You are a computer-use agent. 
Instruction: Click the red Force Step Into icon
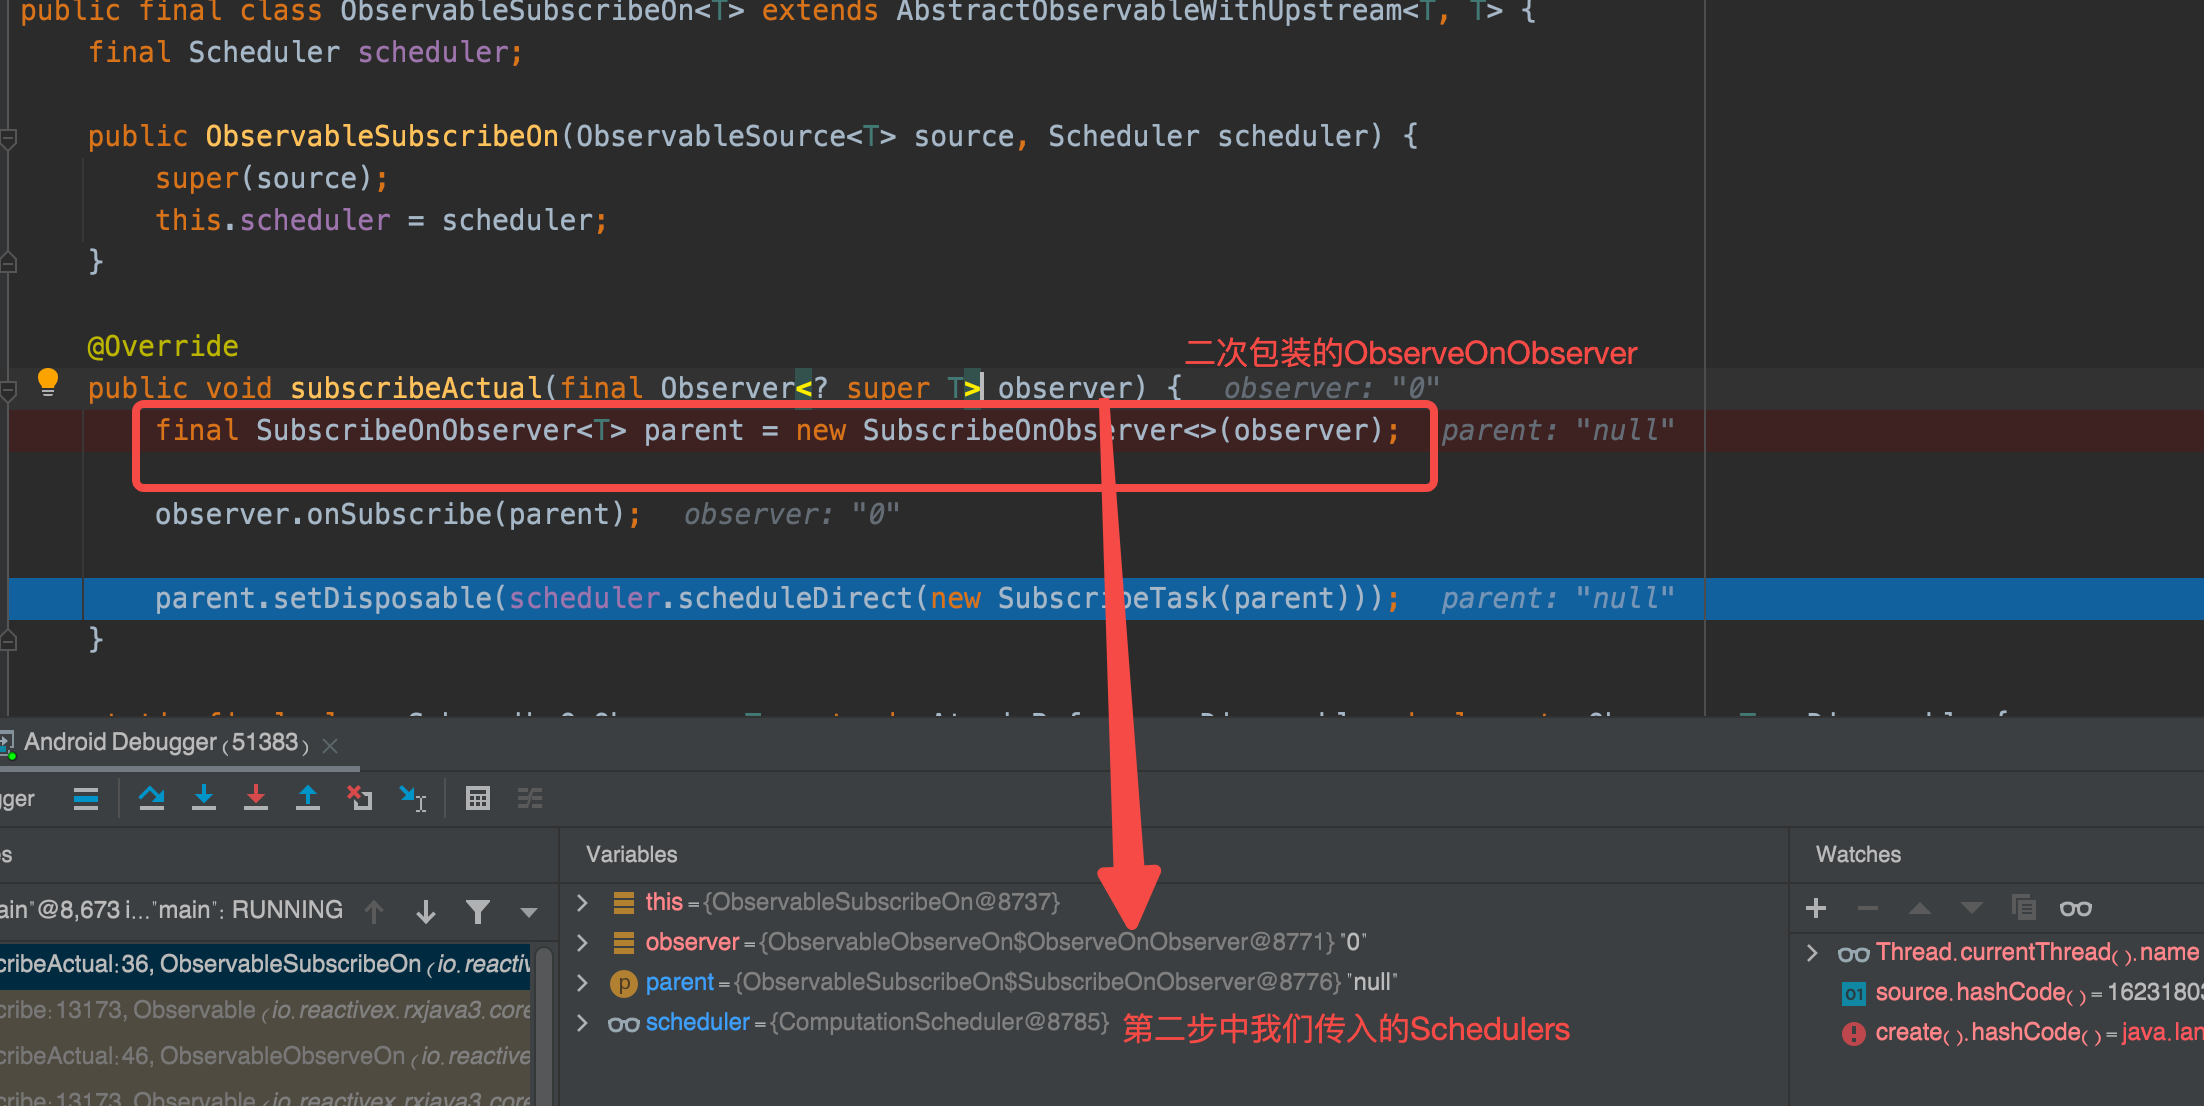pyautogui.click(x=256, y=798)
